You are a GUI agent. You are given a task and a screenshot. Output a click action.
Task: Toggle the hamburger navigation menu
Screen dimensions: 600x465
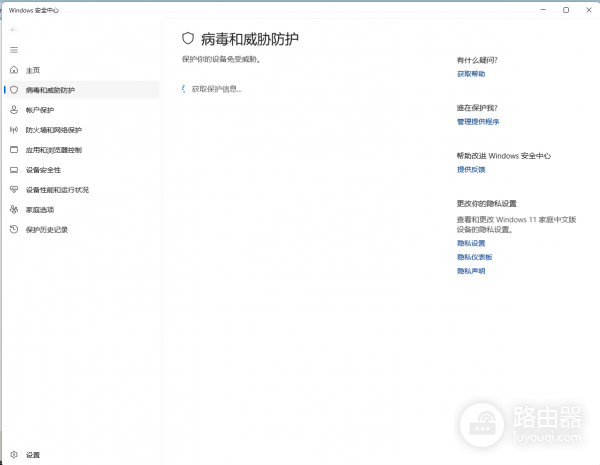tap(14, 50)
